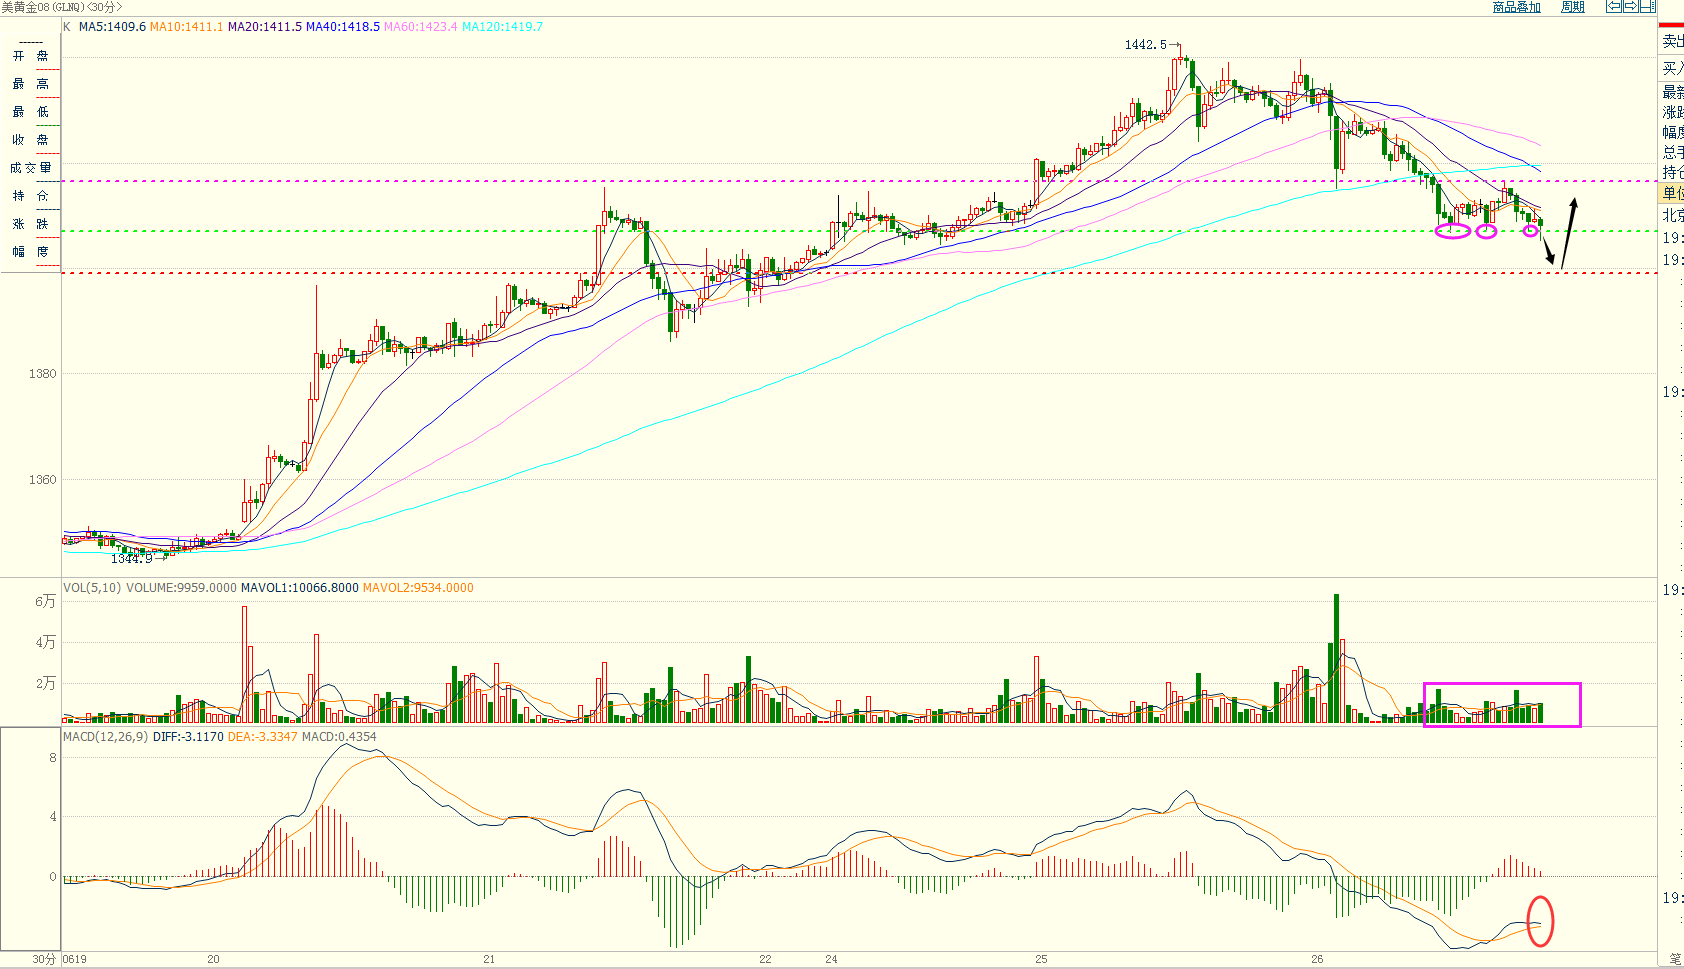Click the MAVOL2:9534.0000 value
Viewport: 1684px width, 969px height.
coord(418,588)
